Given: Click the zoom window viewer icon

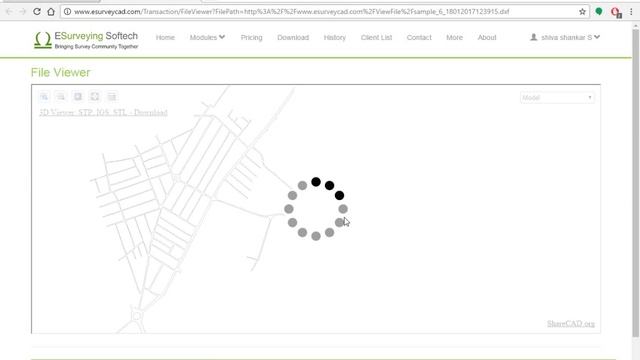Looking at the screenshot, I should 78,97.
